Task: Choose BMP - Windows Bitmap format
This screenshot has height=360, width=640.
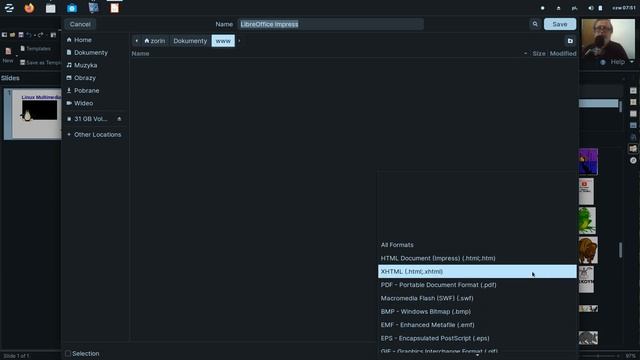Action: coord(477,311)
